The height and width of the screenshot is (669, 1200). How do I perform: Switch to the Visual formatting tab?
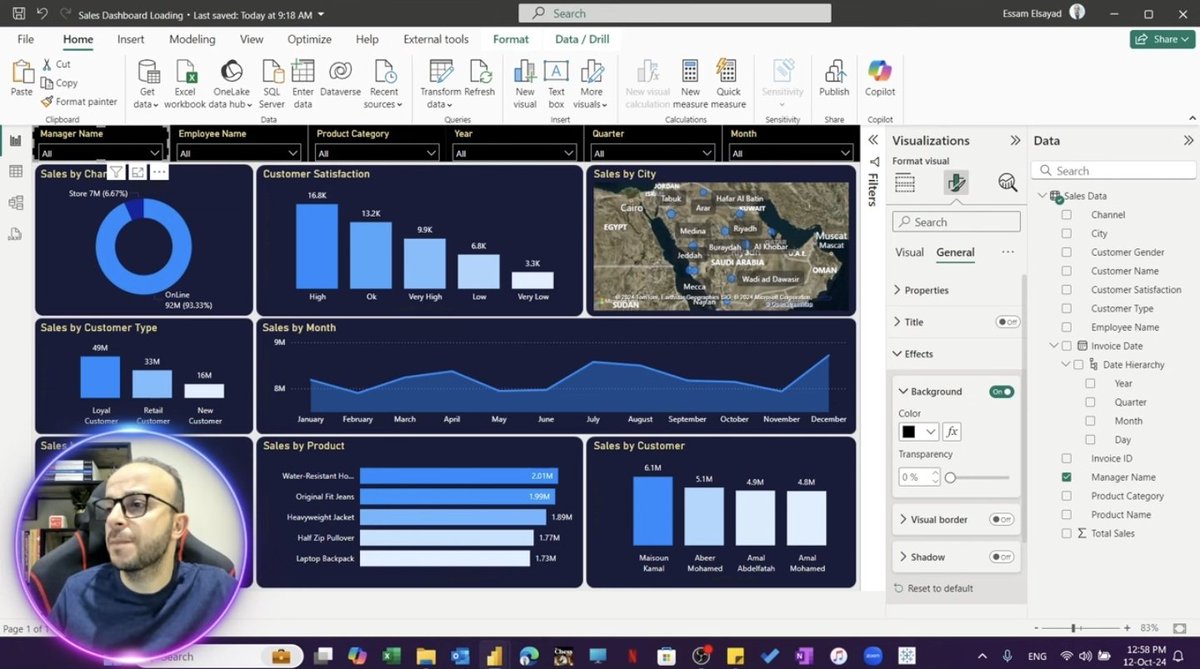click(x=909, y=252)
